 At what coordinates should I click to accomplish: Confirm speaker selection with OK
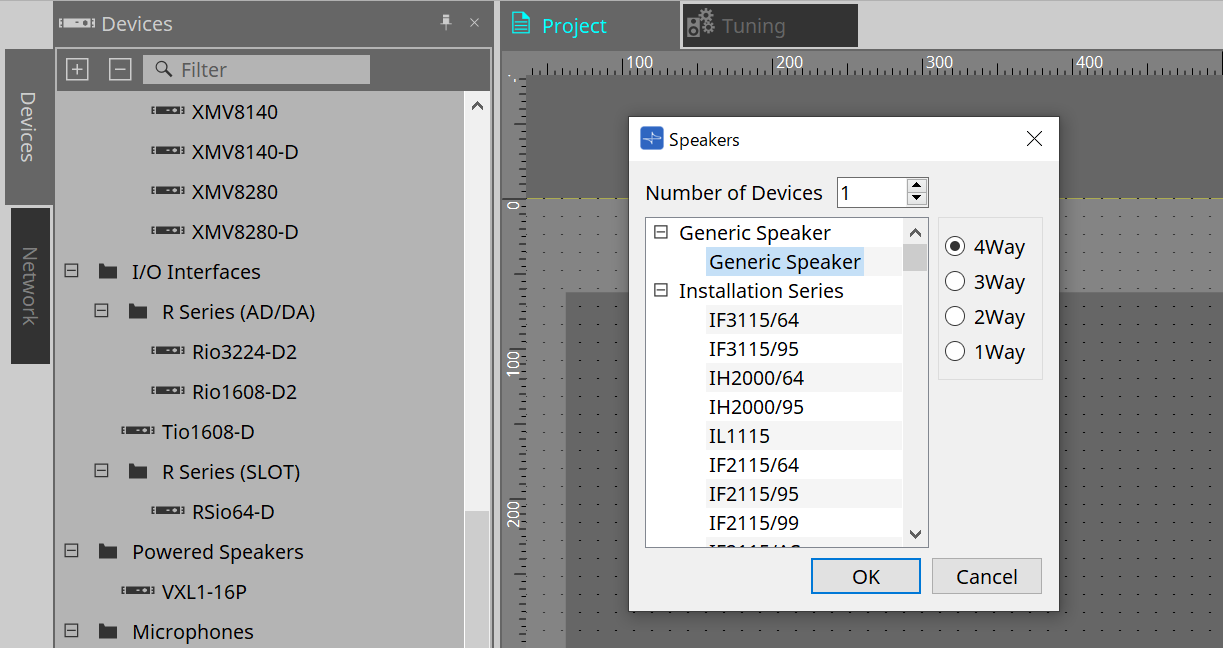click(x=865, y=576)
